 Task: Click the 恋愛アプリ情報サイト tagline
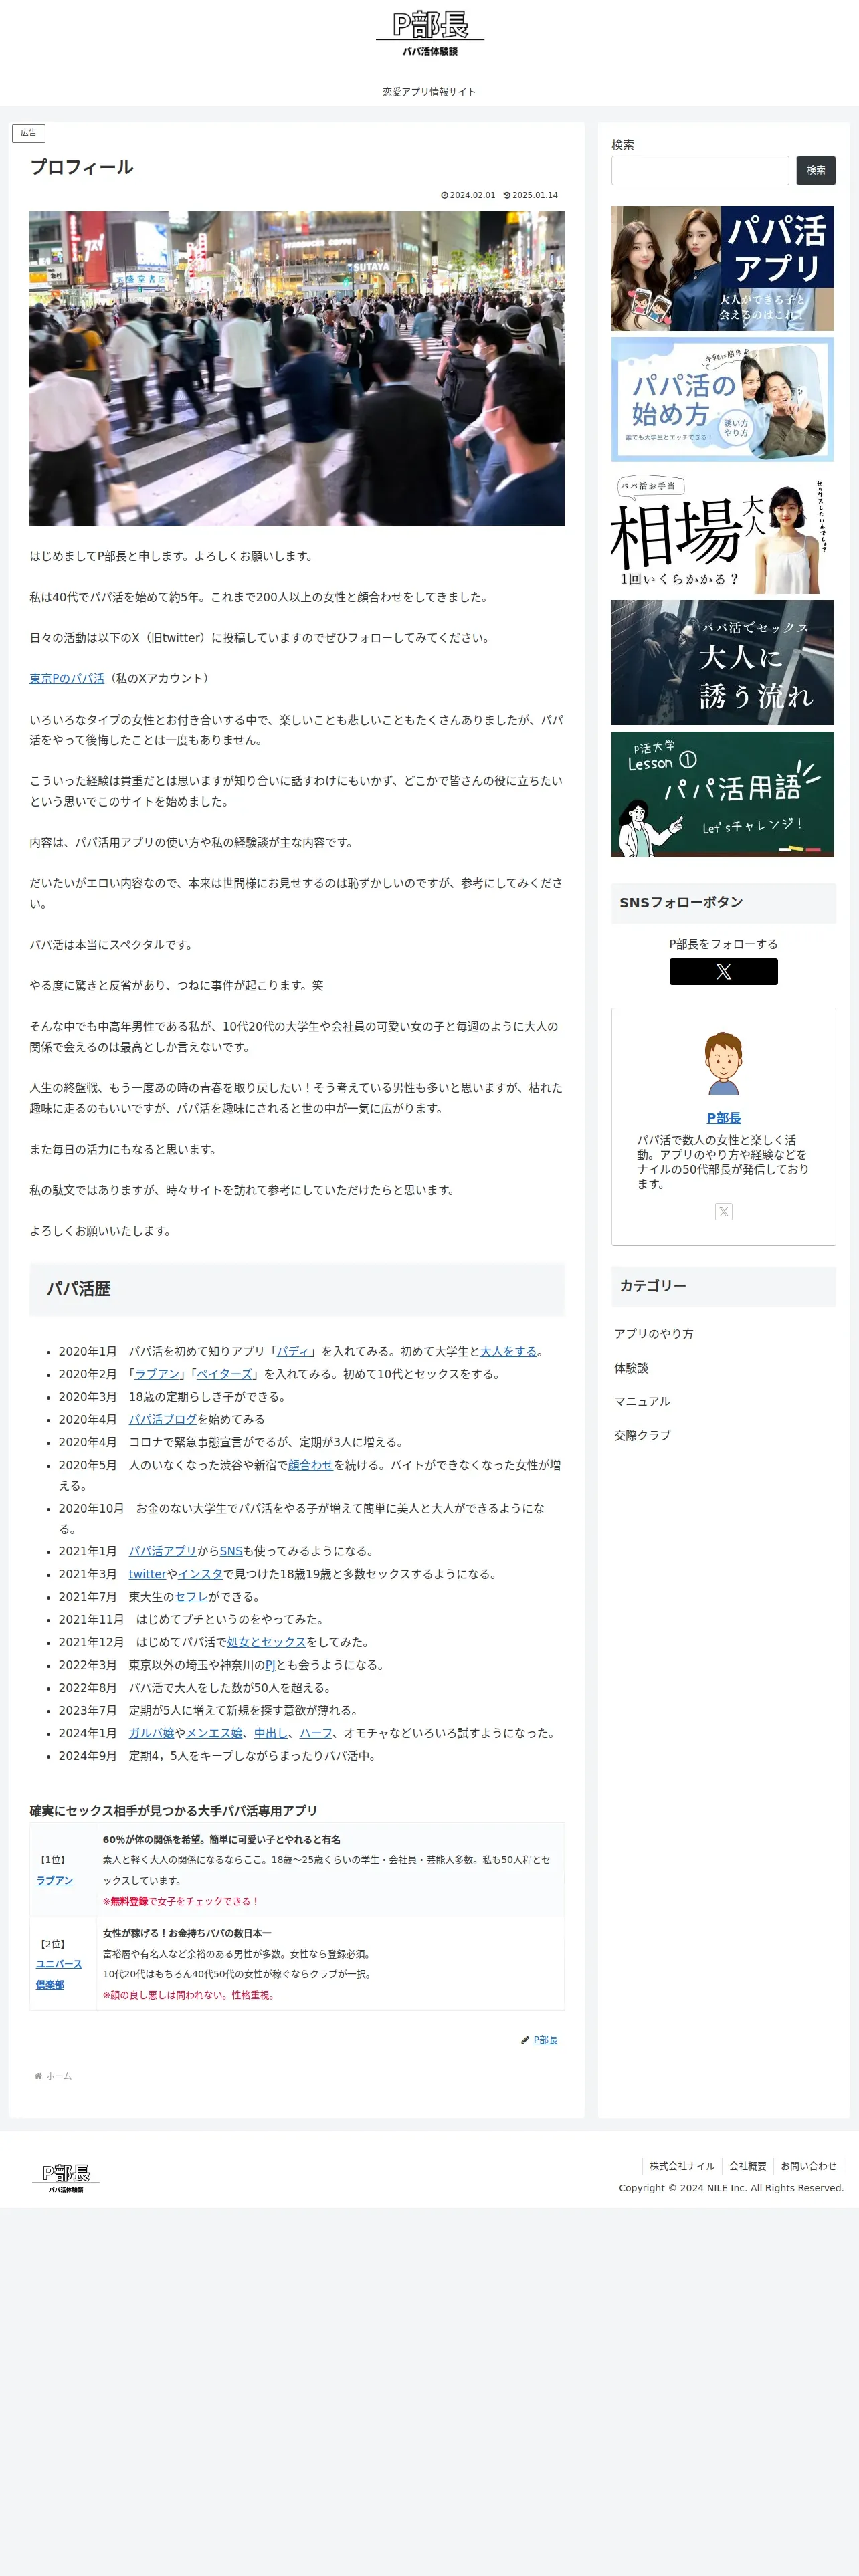429,92
